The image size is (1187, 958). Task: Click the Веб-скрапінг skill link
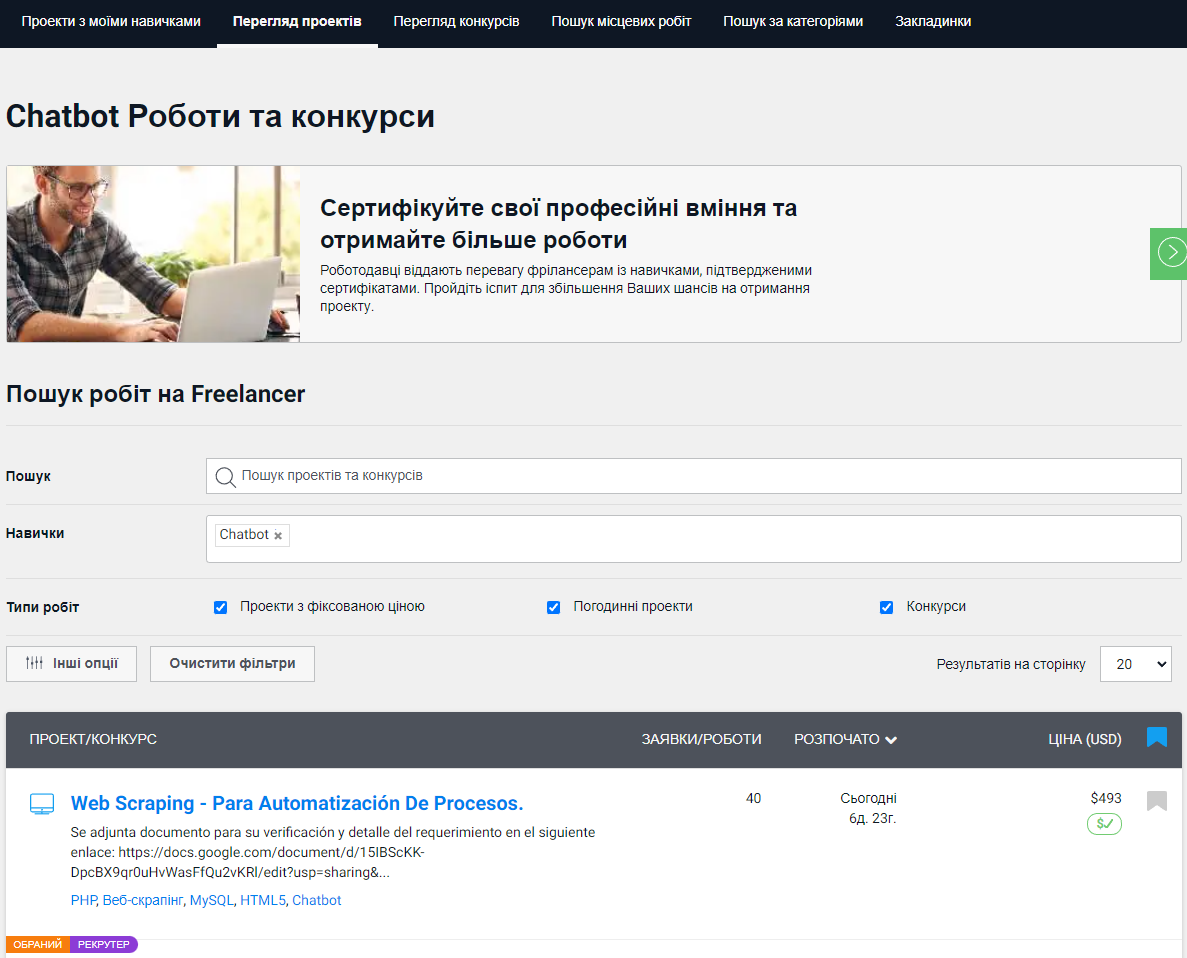[x=142, y=900]
